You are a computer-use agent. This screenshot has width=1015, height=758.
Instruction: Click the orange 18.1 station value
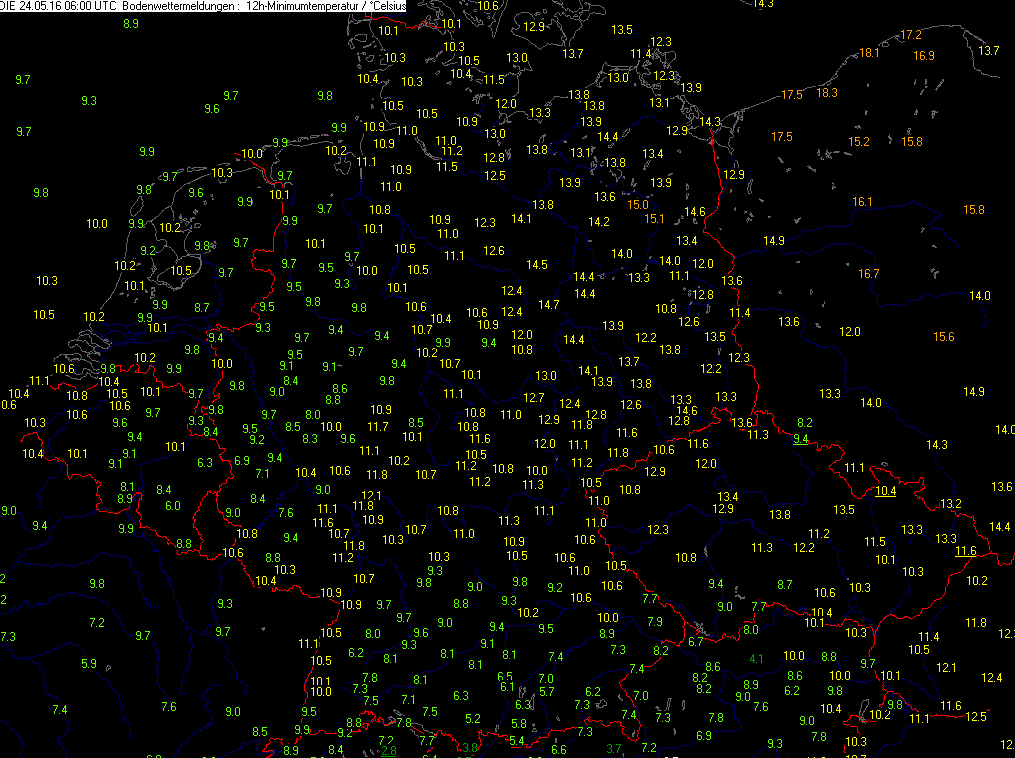pyautogui.click(x=869, y=53)
